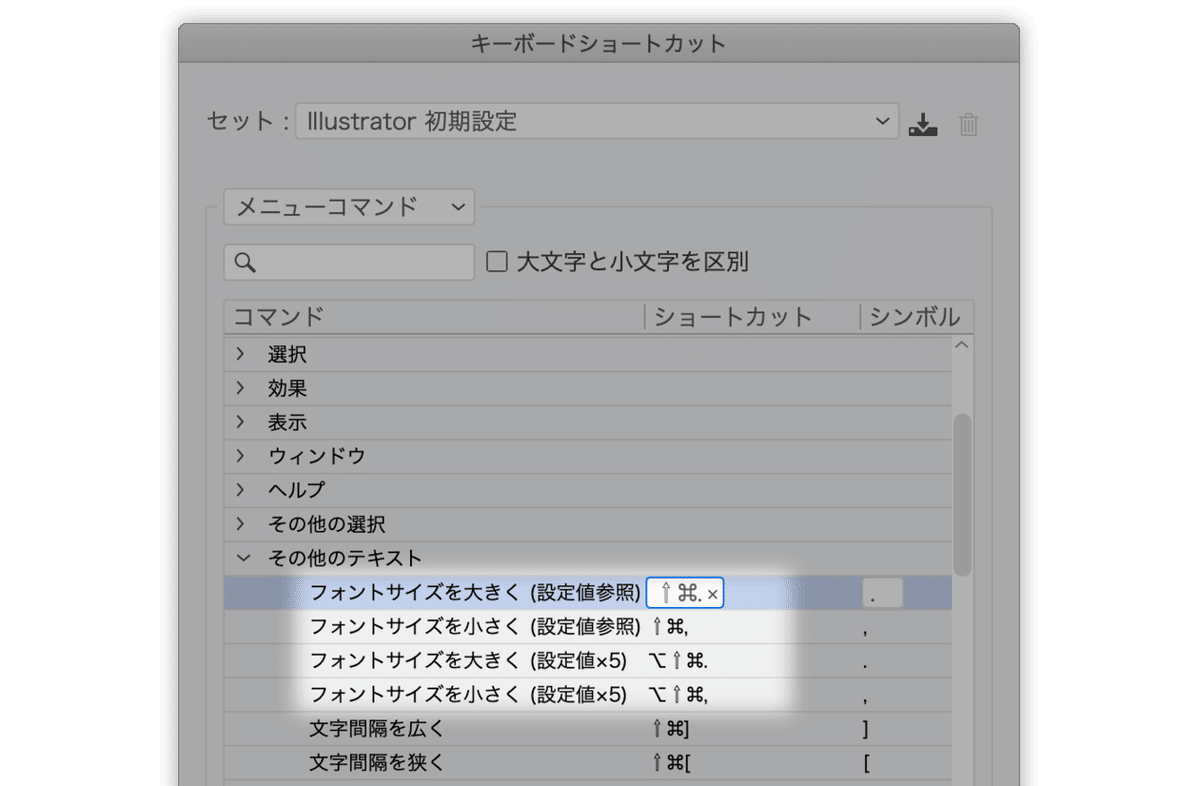
Task: Click shortcut ⌥⇧⌘. of フォントサイズを大きく (設定値×5)
Action: 679,661
